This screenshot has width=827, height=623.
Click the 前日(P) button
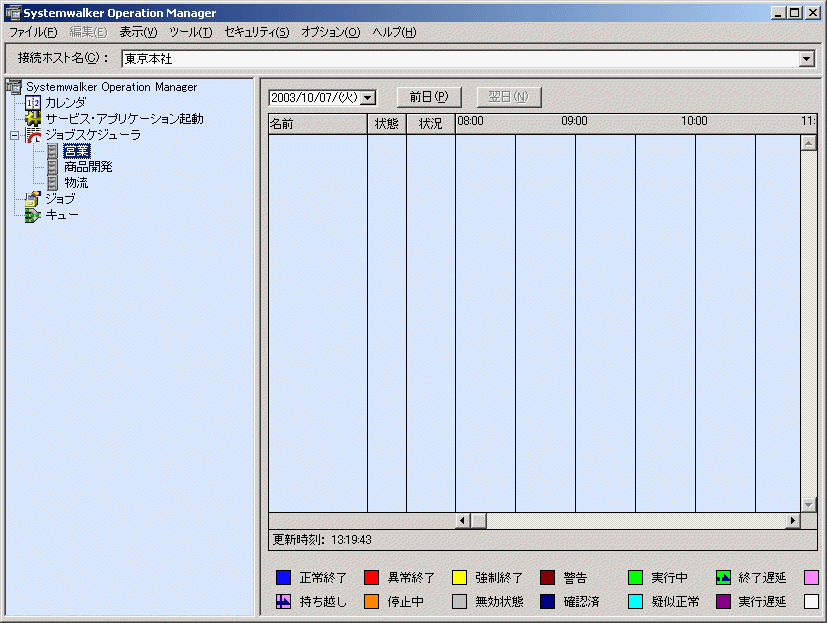[x=429, y=97]
